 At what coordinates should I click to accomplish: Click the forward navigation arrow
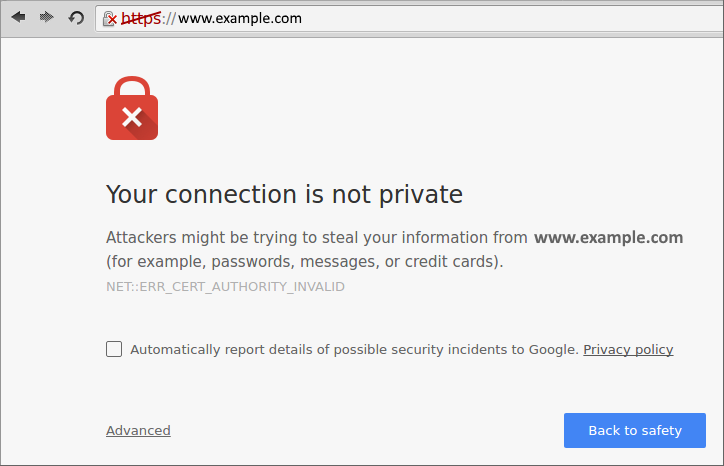47,18
